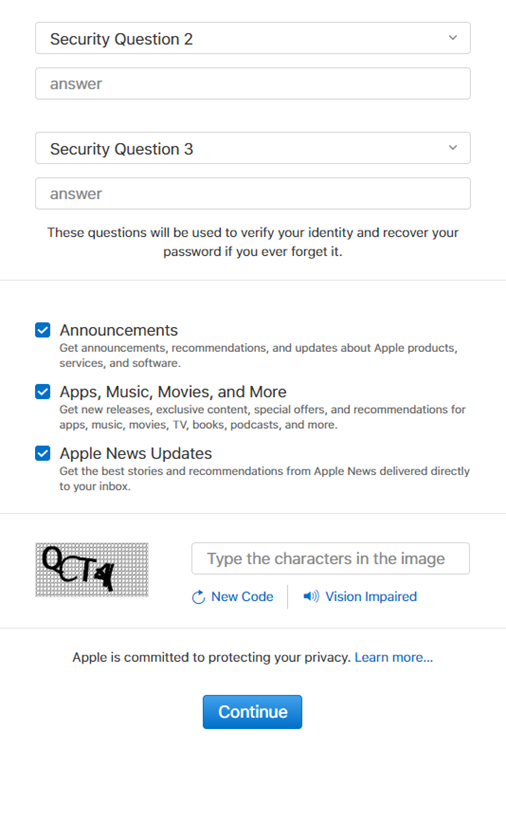
Task: Click the chevron on Security Question 2
Action: coord(453,38)
